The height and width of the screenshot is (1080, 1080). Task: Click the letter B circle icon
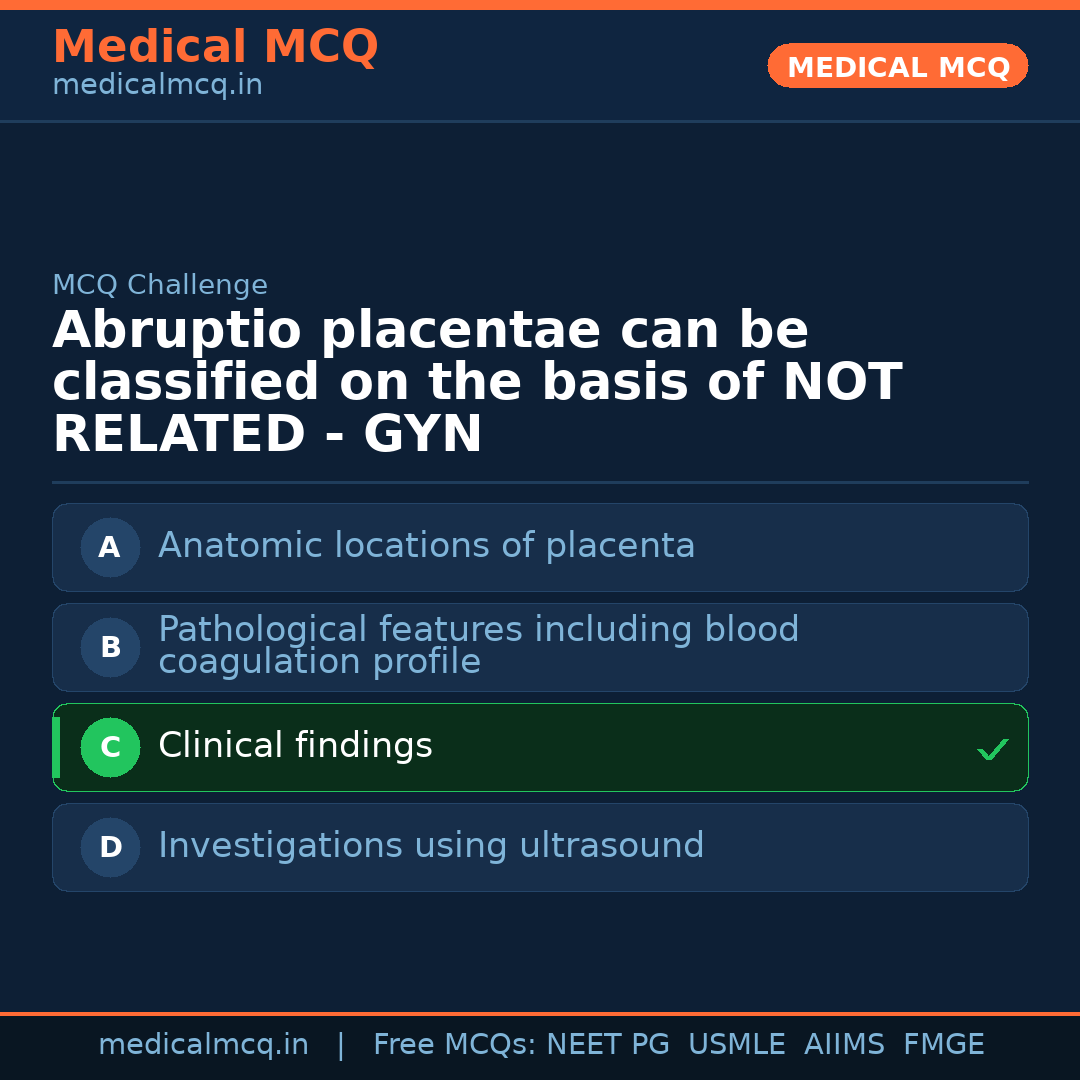coord(110,647)
